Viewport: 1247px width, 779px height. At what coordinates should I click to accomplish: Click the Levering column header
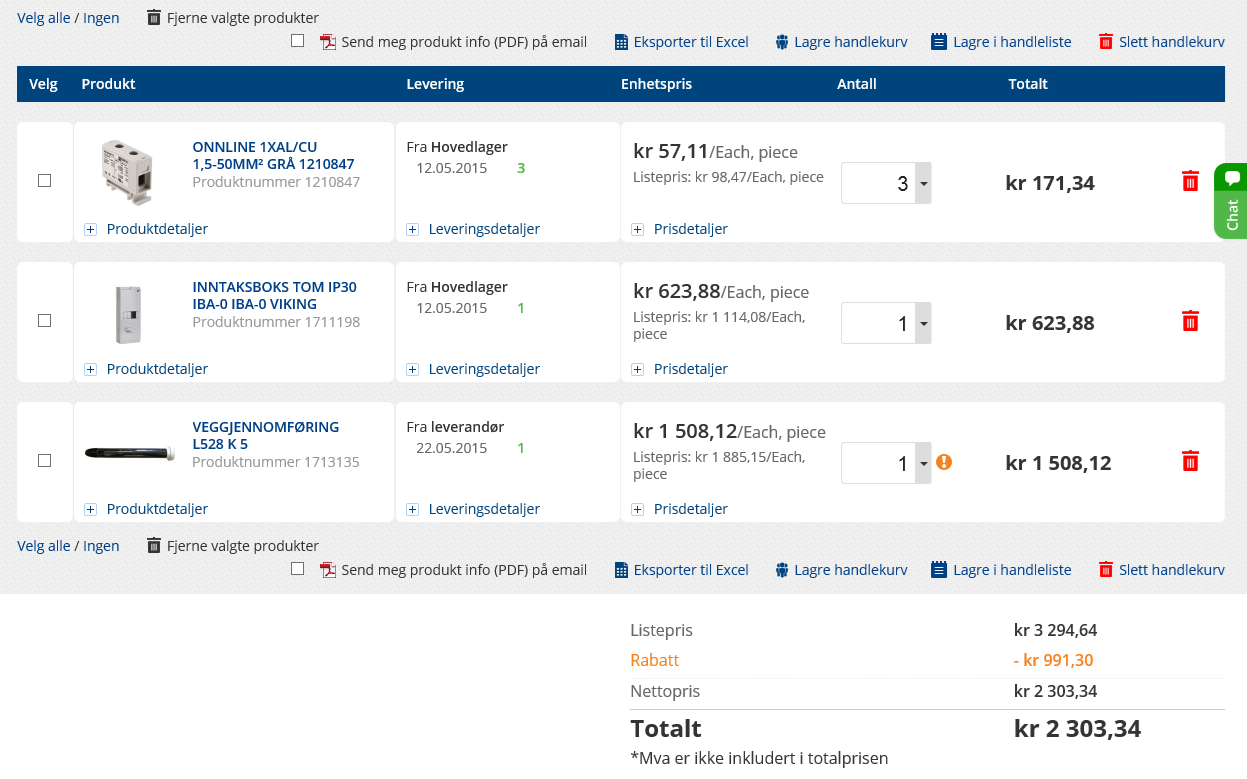435,84
